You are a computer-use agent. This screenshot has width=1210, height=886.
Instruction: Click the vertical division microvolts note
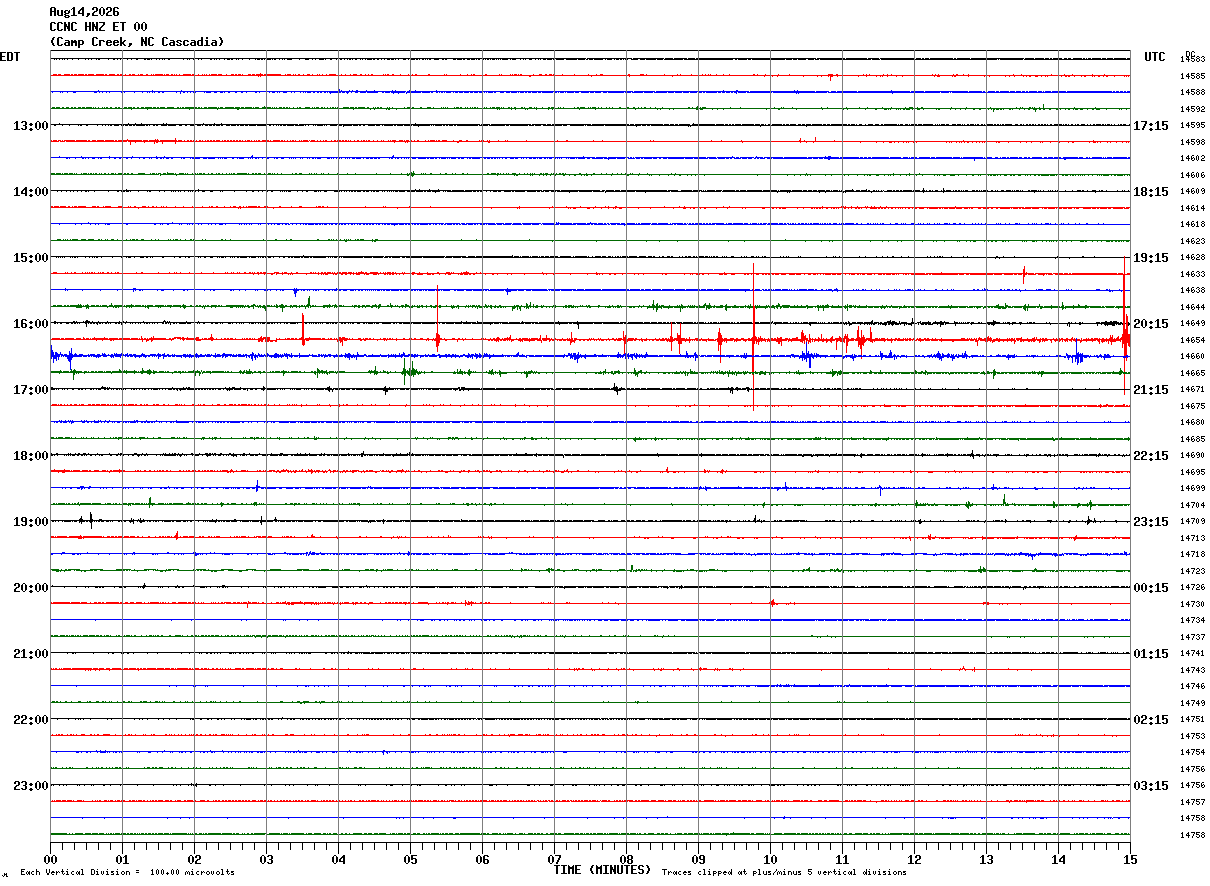point(127,873)
